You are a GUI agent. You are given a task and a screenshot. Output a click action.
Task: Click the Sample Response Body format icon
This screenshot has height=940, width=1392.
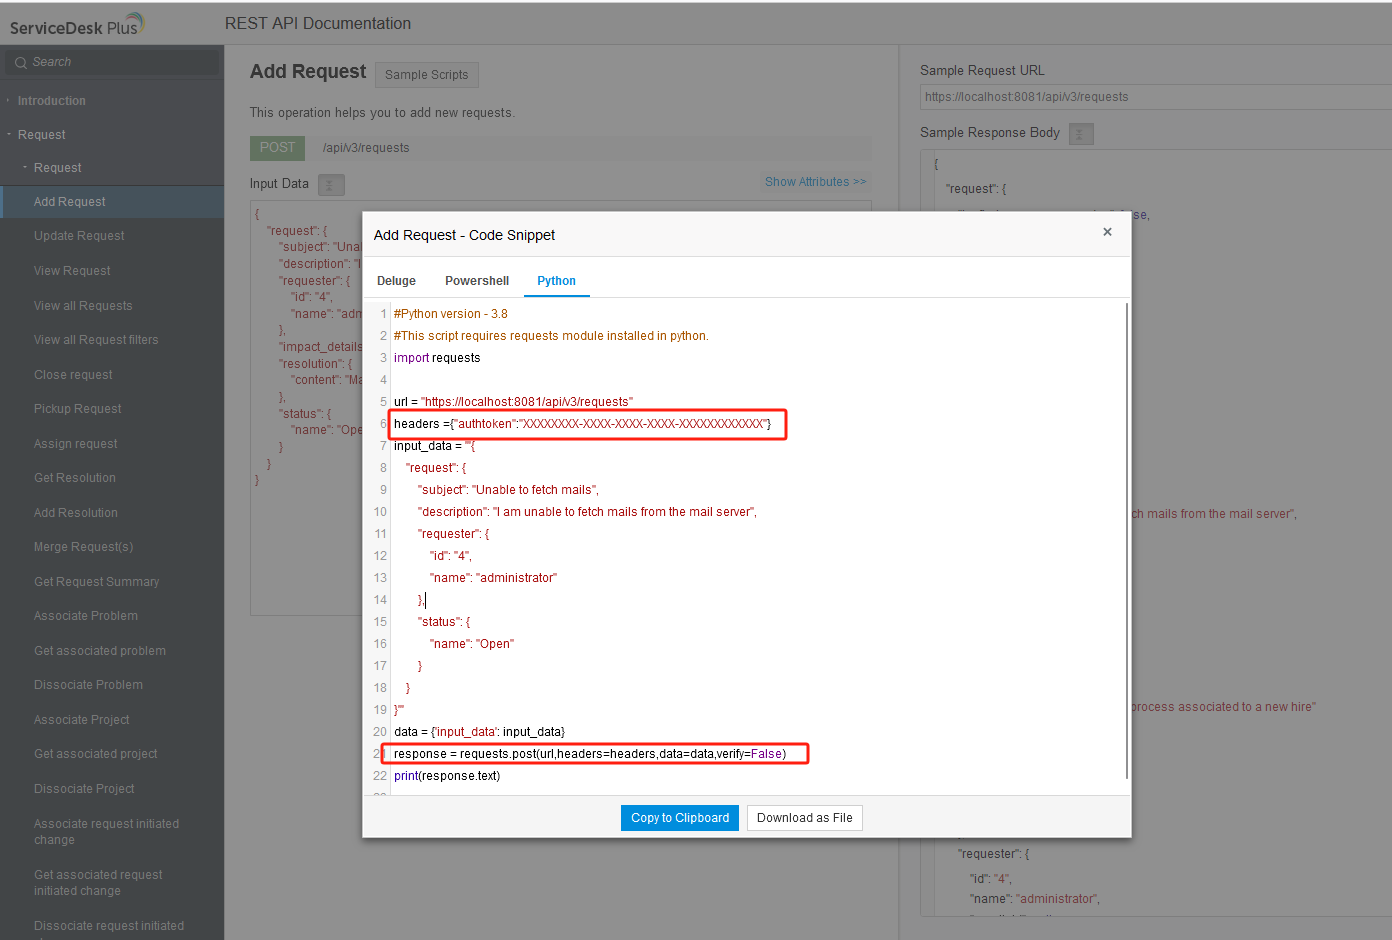[1081, 134]
